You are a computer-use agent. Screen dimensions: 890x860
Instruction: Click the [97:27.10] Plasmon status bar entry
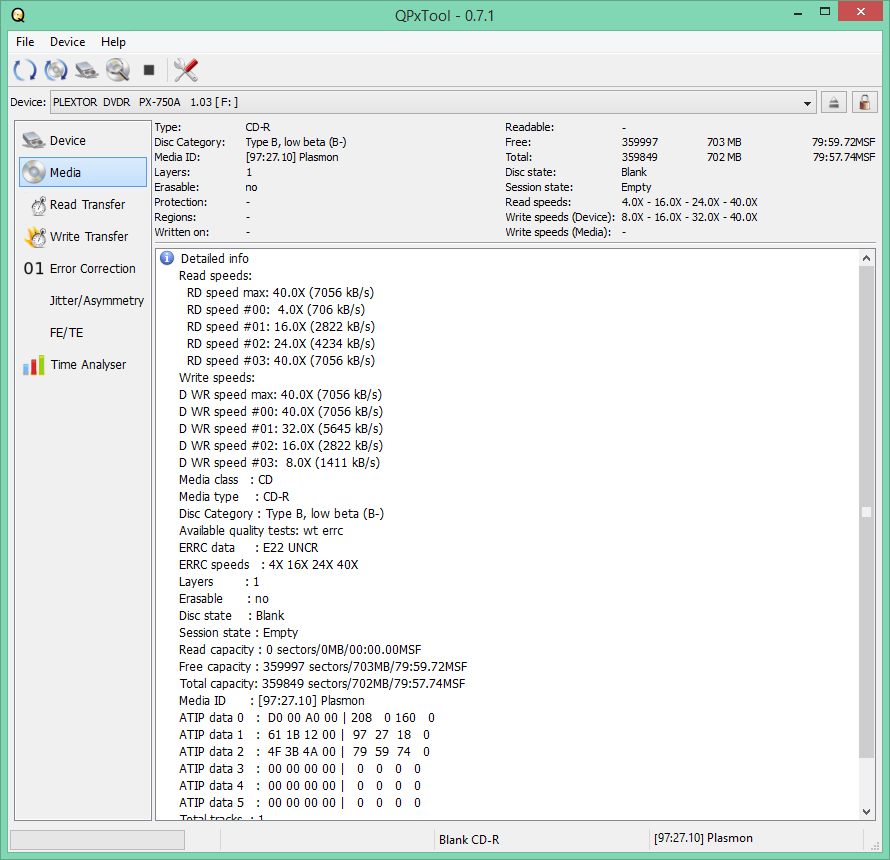[x=703, y=838]
